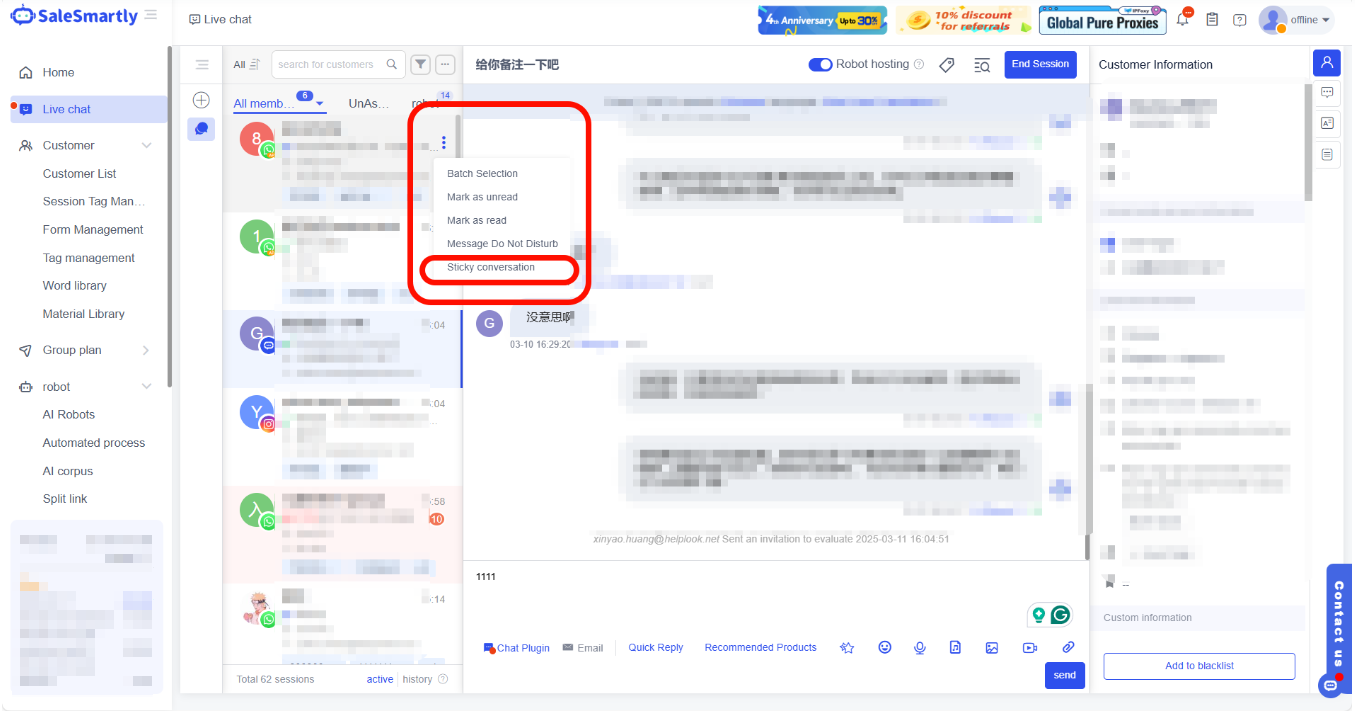The image size is (1355, 712).
Task: Click the End Session button
Action: point(1040,64)
